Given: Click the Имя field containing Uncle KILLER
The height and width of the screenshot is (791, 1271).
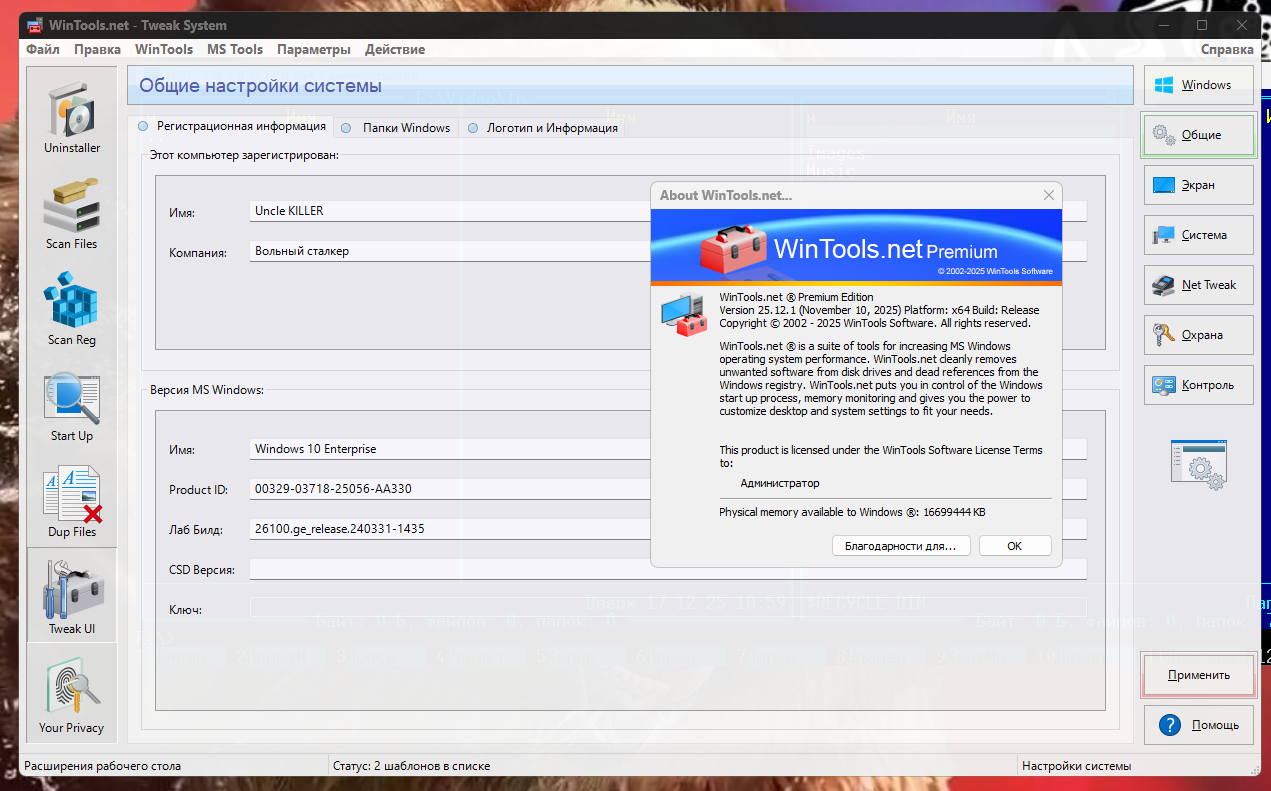Looking at the screenshot, I should click(450, 211).
